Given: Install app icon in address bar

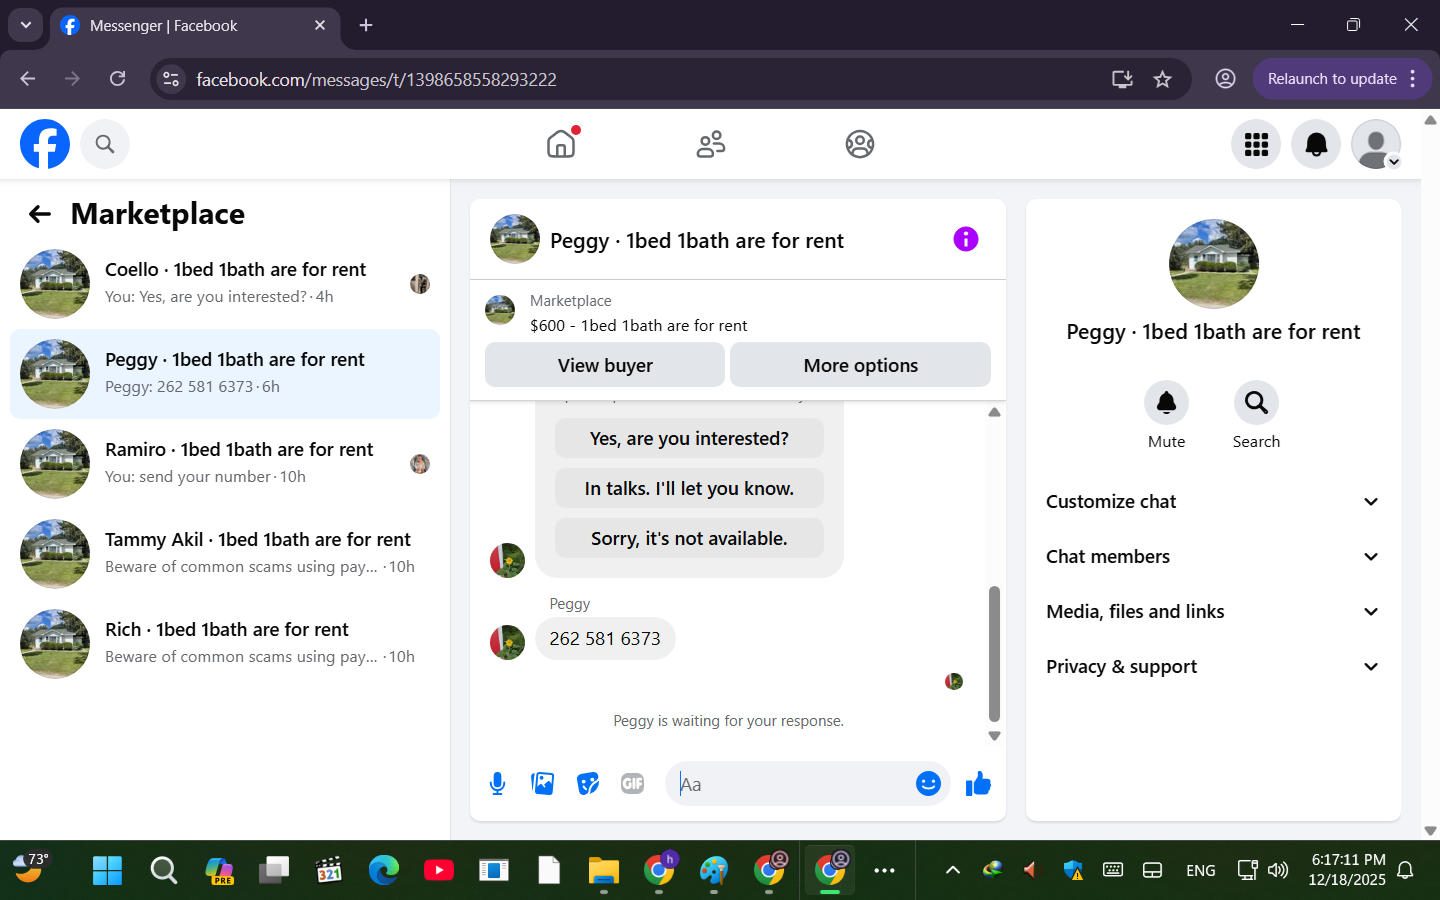Looking at the screenshot, I should coord(1122,79).
